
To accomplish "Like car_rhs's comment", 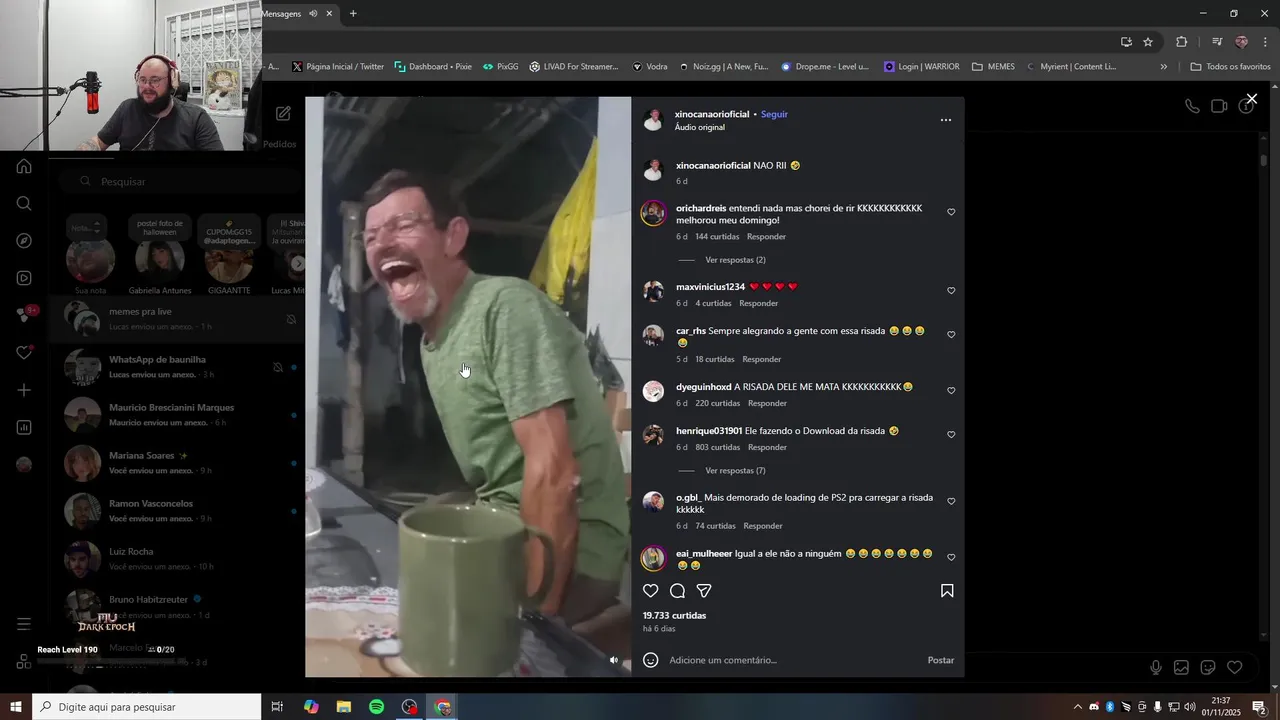I will click(951, 335).
